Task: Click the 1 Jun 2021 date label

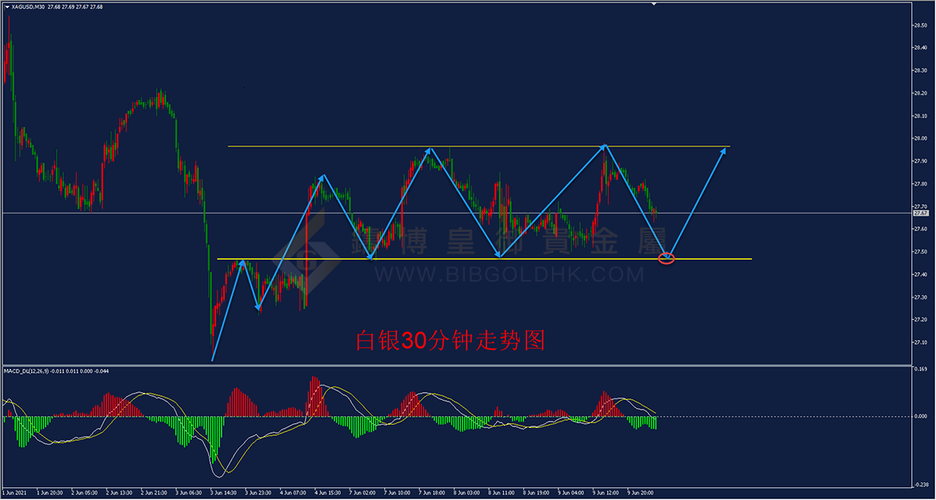Action: coord(17,493)
